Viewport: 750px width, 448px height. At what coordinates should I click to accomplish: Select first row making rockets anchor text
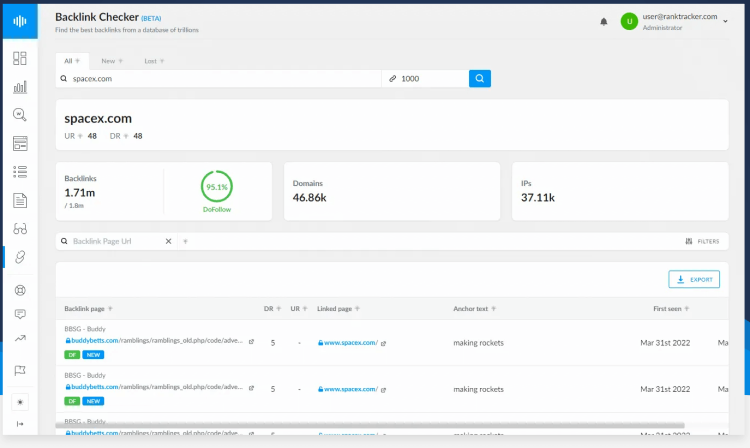point(478,343)
